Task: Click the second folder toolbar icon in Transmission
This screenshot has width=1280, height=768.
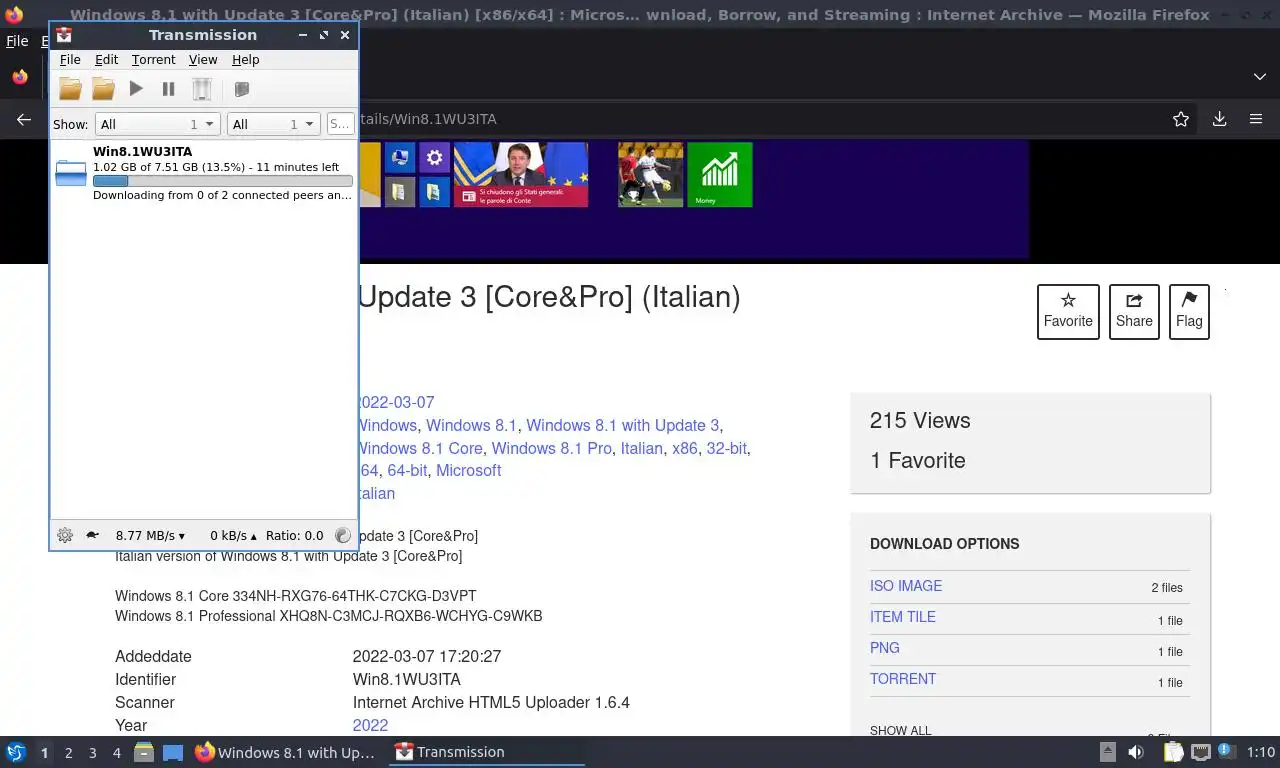Action: (x=103, y=89)
